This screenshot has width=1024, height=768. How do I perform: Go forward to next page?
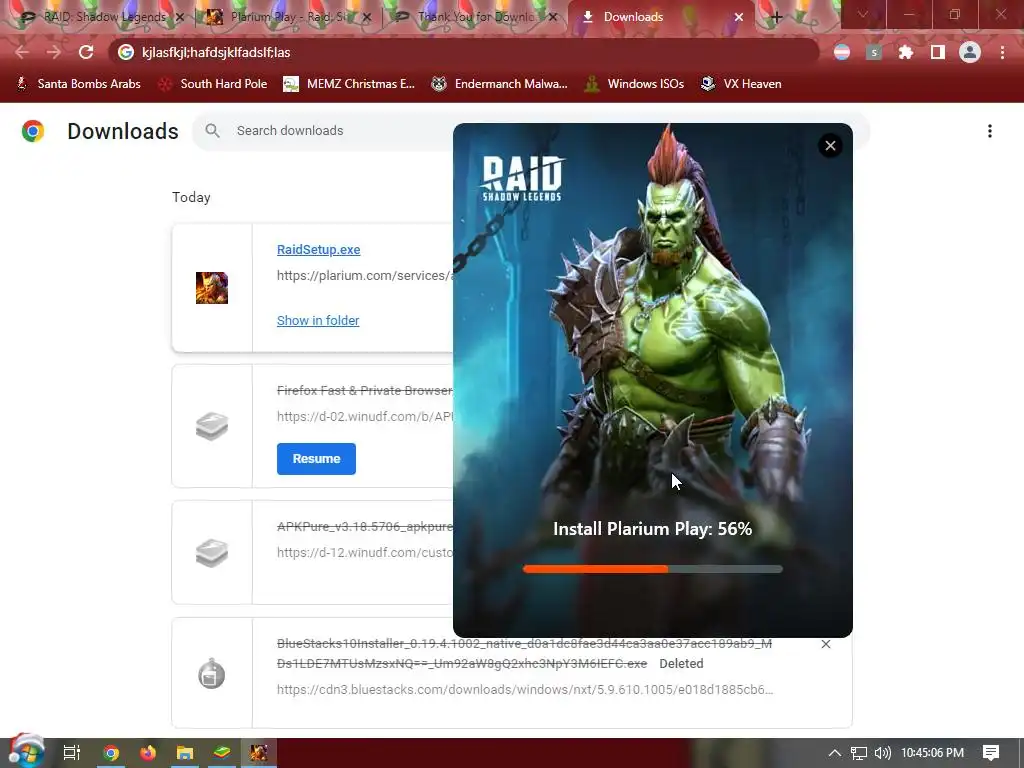click(x=54, y=52)
